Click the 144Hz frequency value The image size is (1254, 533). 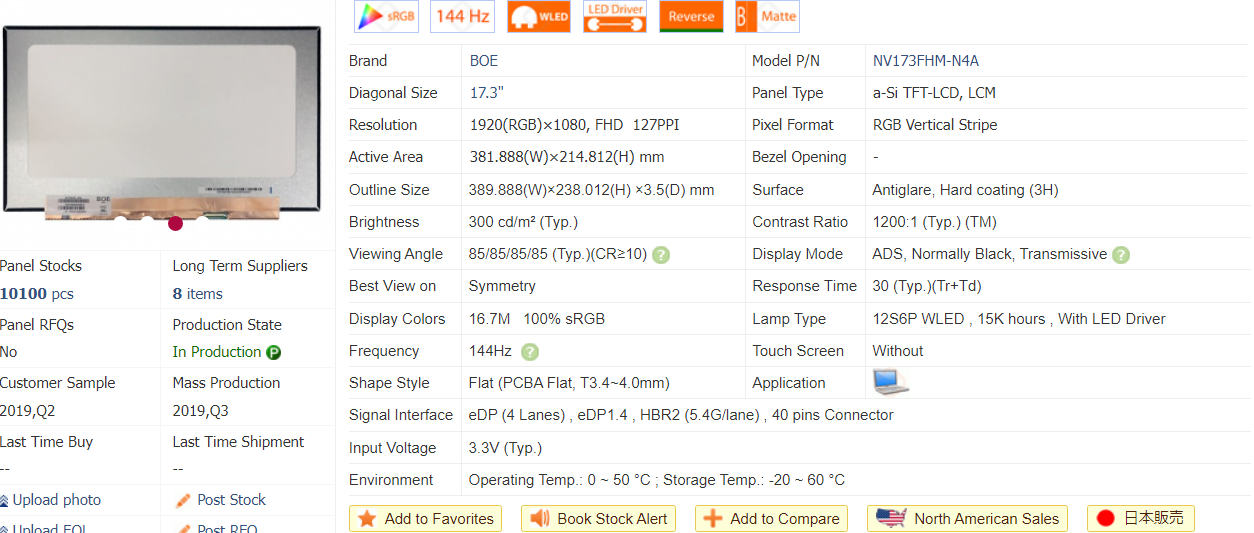(490, 351)
